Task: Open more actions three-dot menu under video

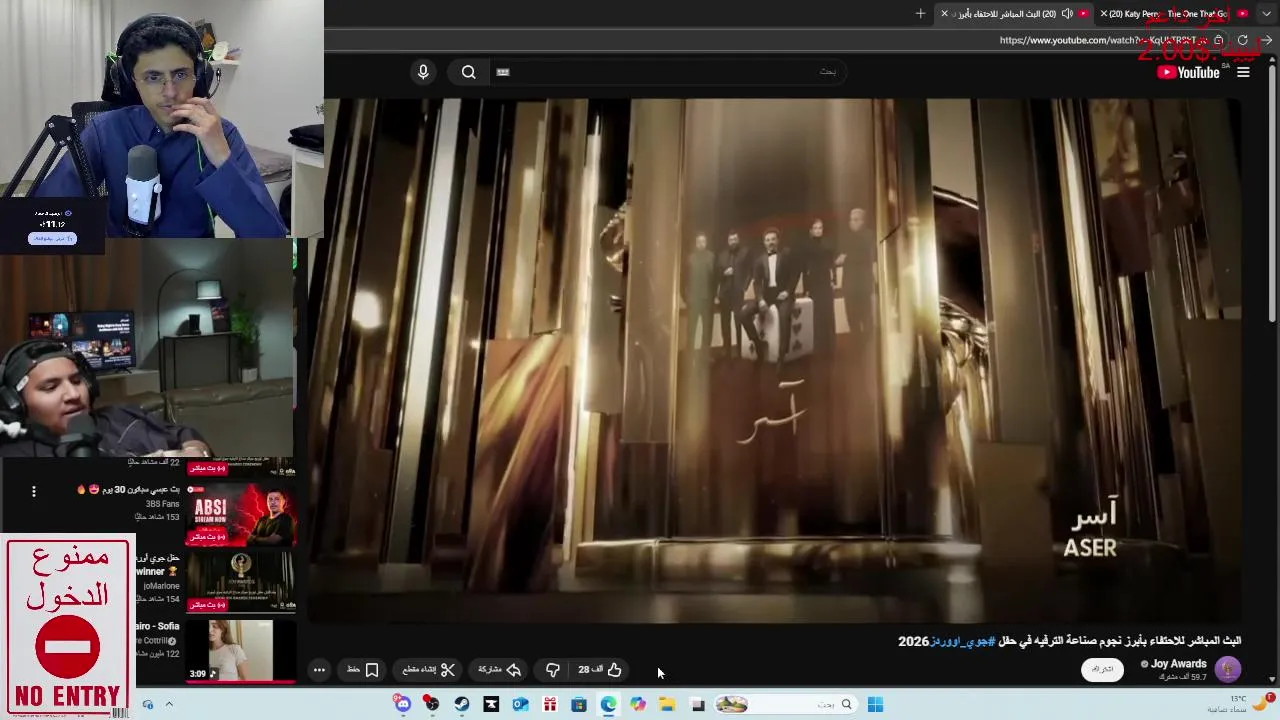Action: coord(319,670)
